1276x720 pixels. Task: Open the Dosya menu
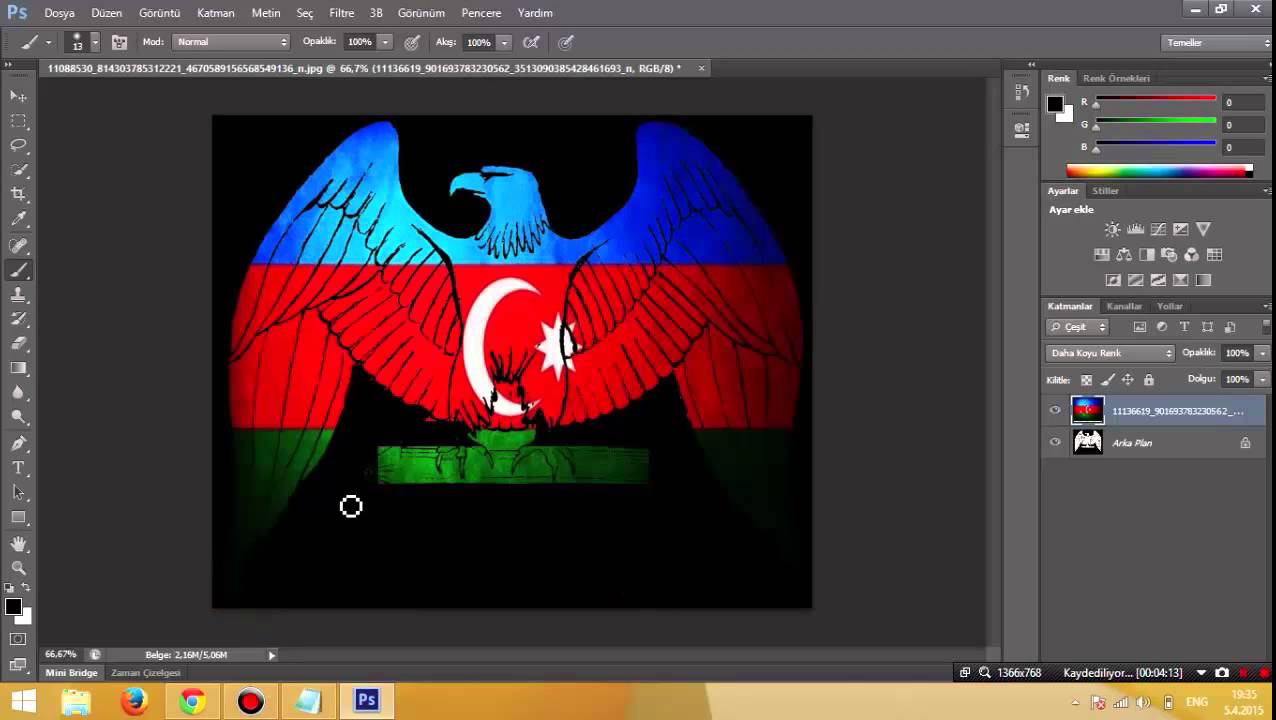59,13
